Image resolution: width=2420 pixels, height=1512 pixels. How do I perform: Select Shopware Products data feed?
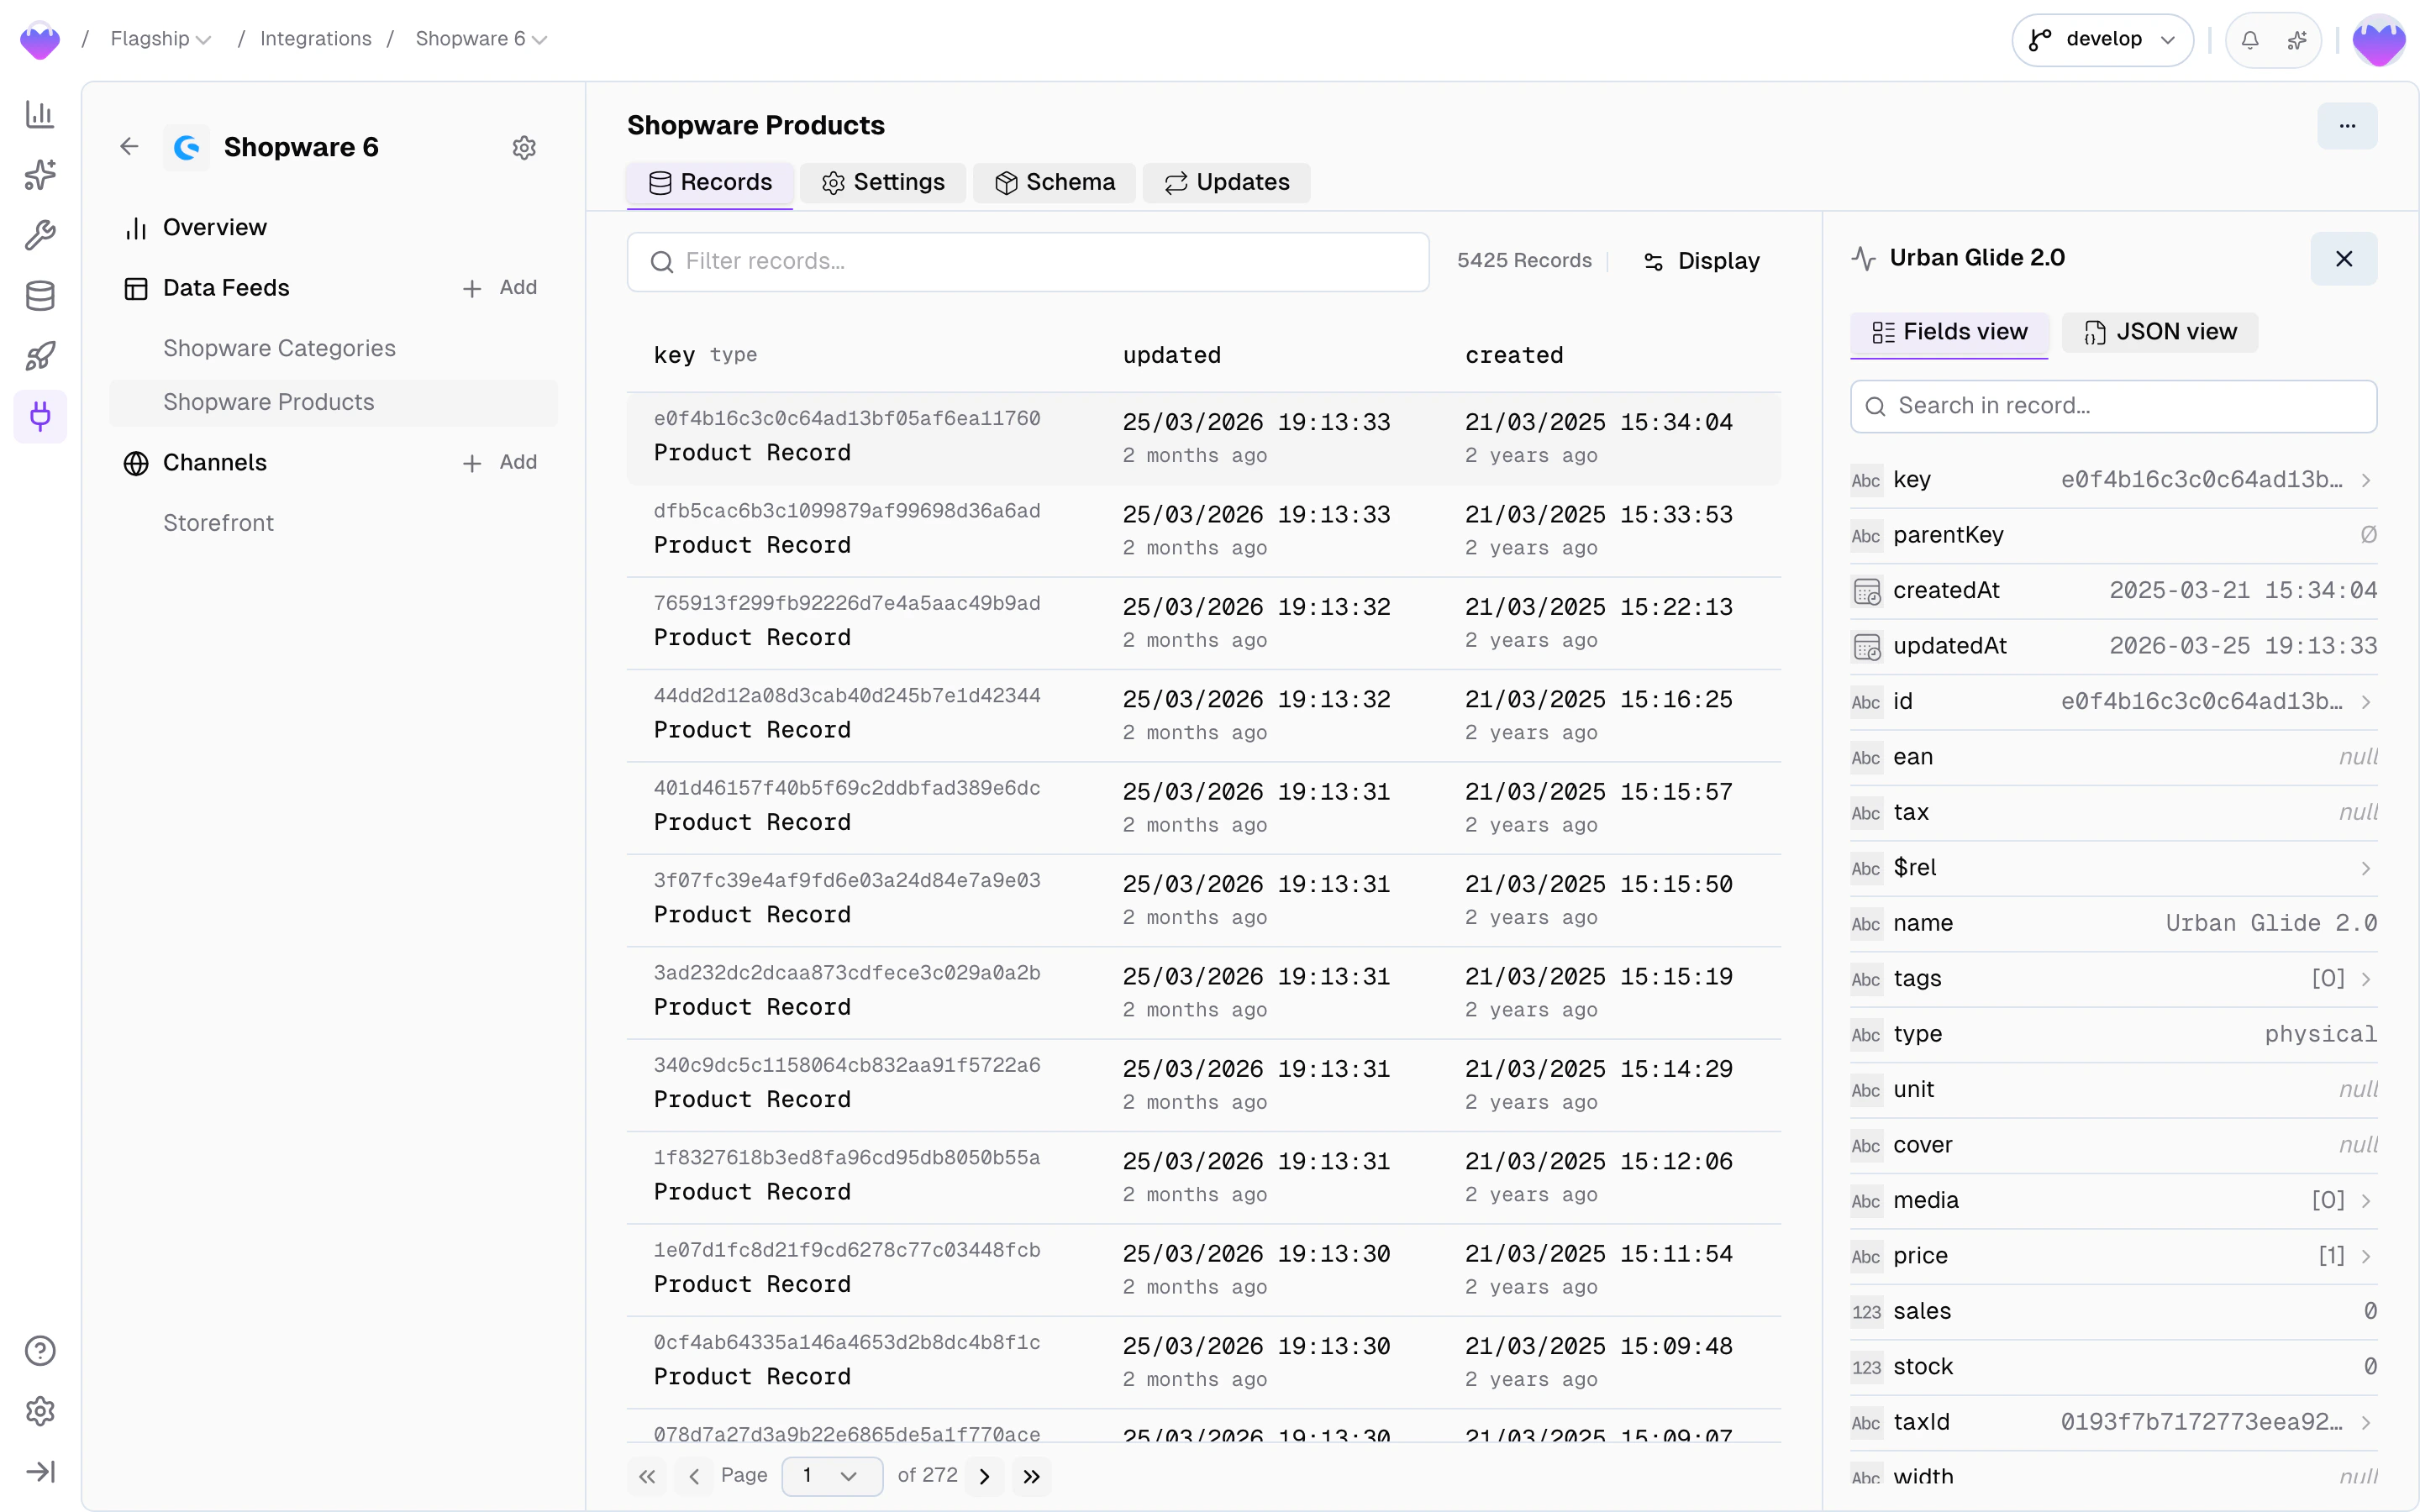334,402
